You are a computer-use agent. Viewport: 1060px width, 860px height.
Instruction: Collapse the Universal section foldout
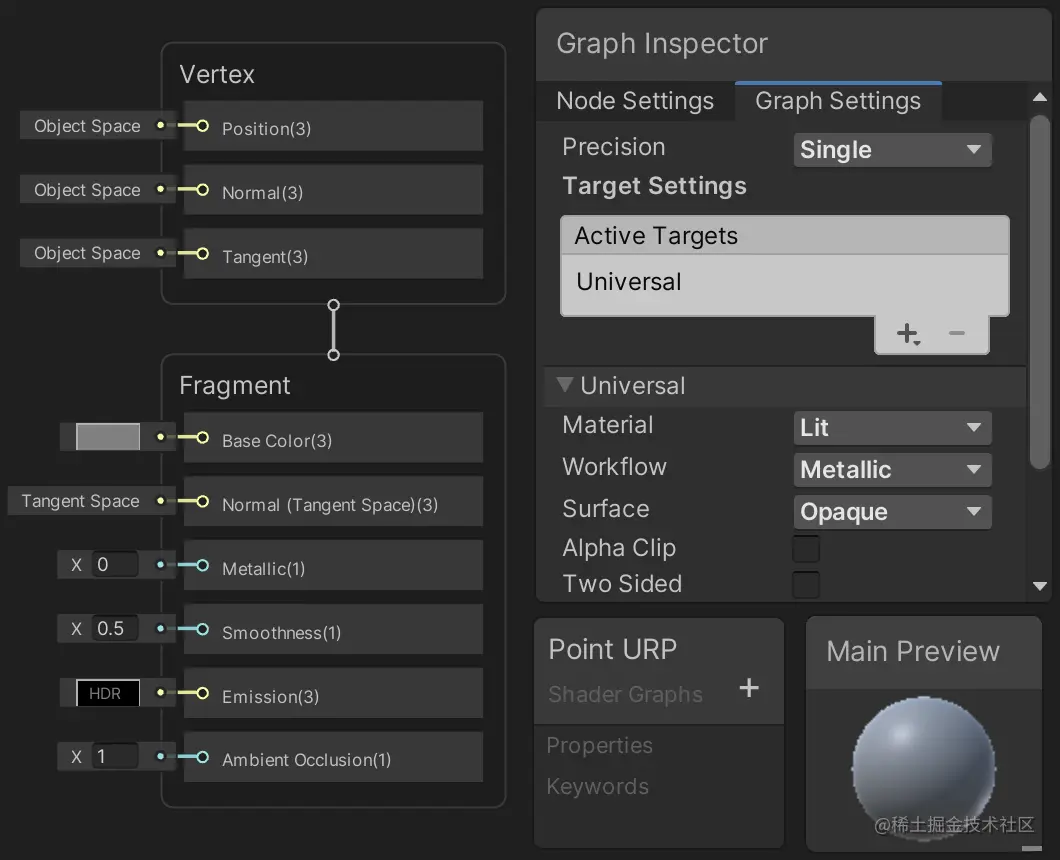click(566, 385)
